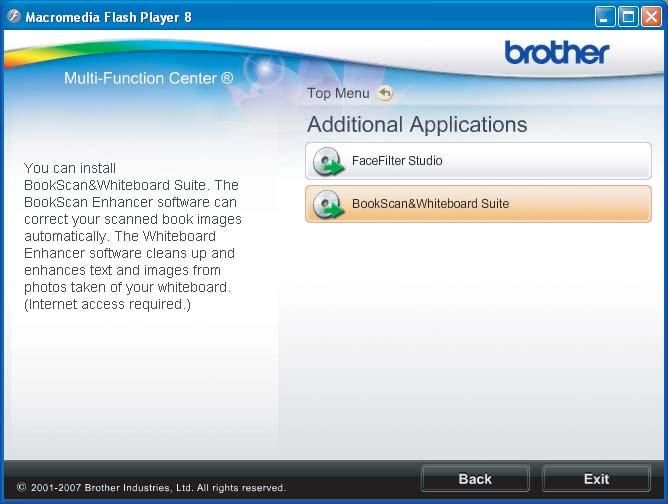
Task: Minimize the Macromedia Flash Player window
Action: point(604,17)
